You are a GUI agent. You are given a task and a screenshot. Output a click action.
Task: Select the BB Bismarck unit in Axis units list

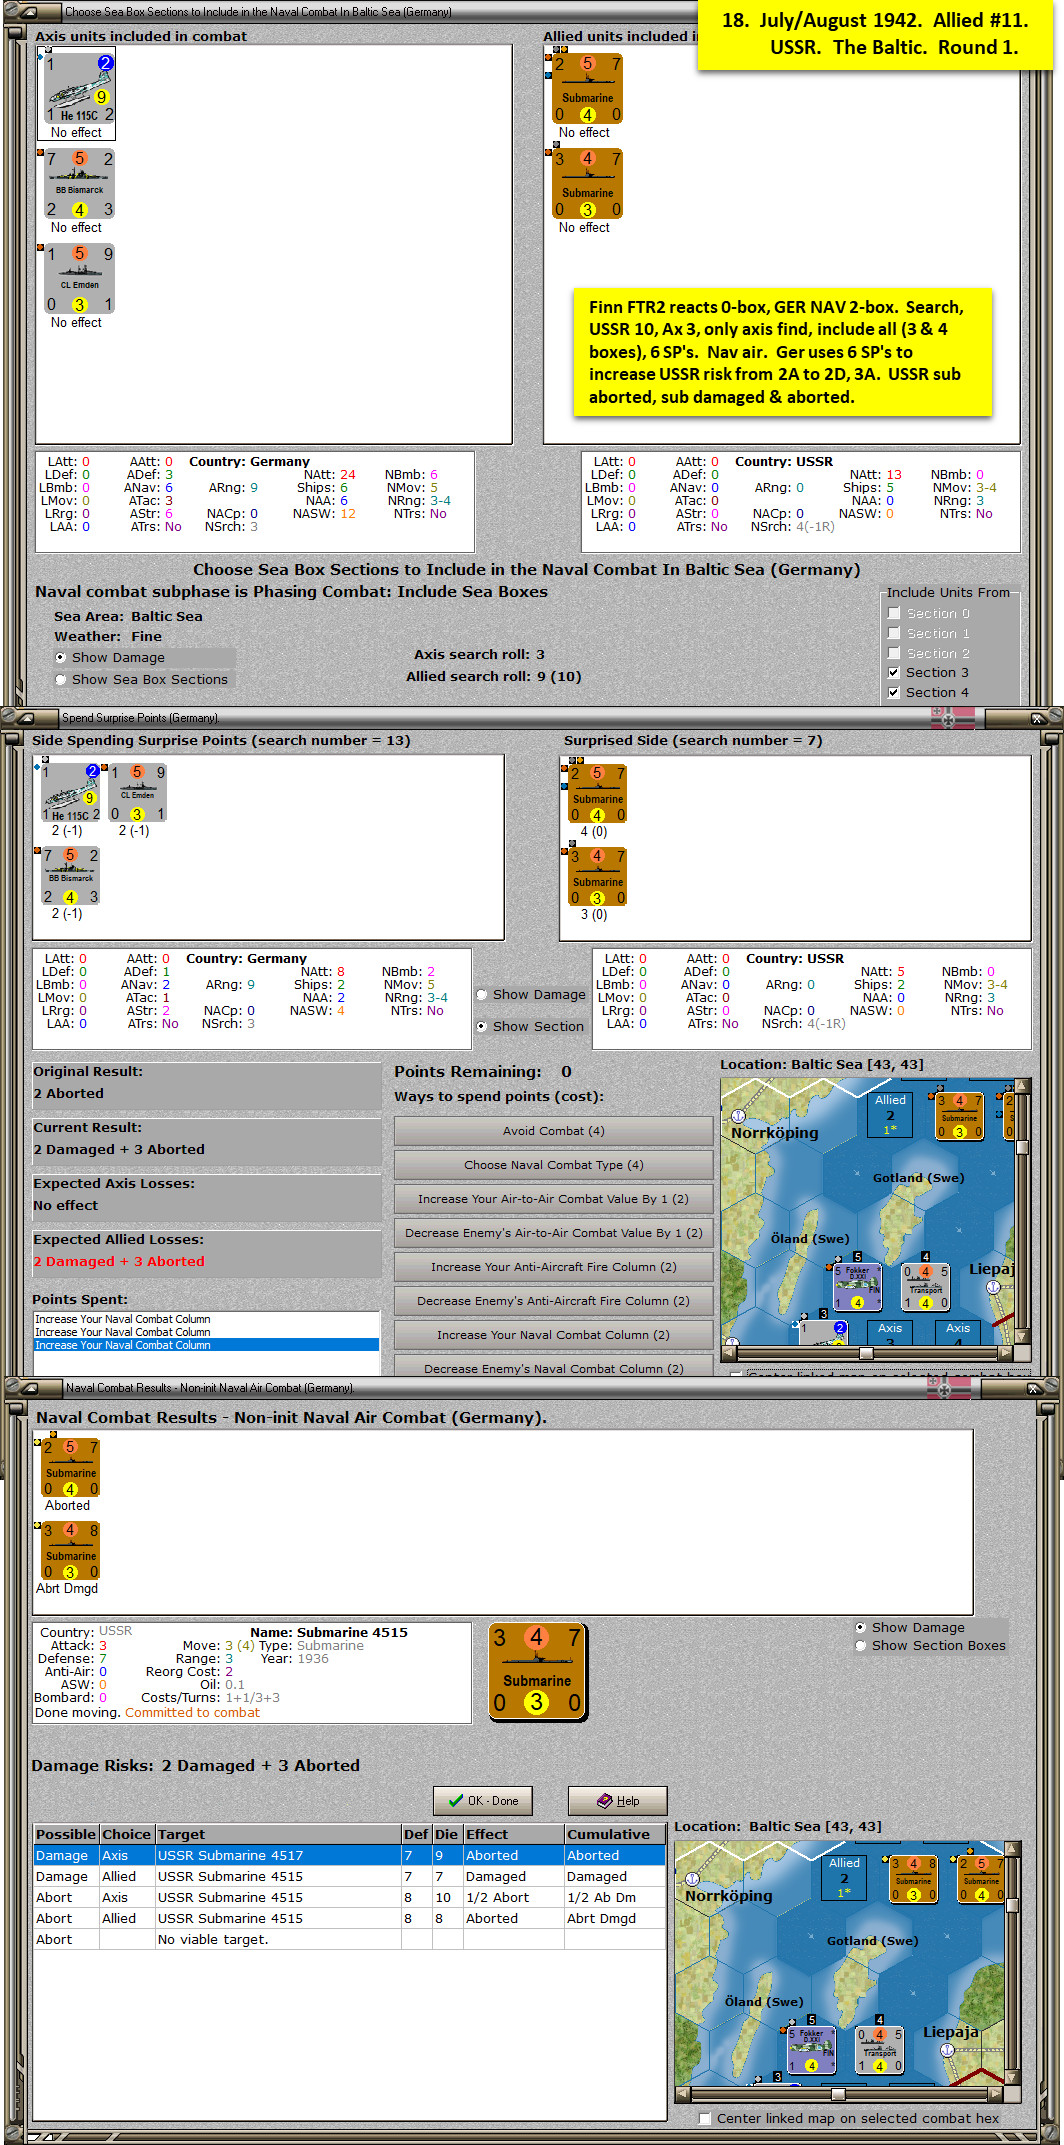(x=80, y=184)
